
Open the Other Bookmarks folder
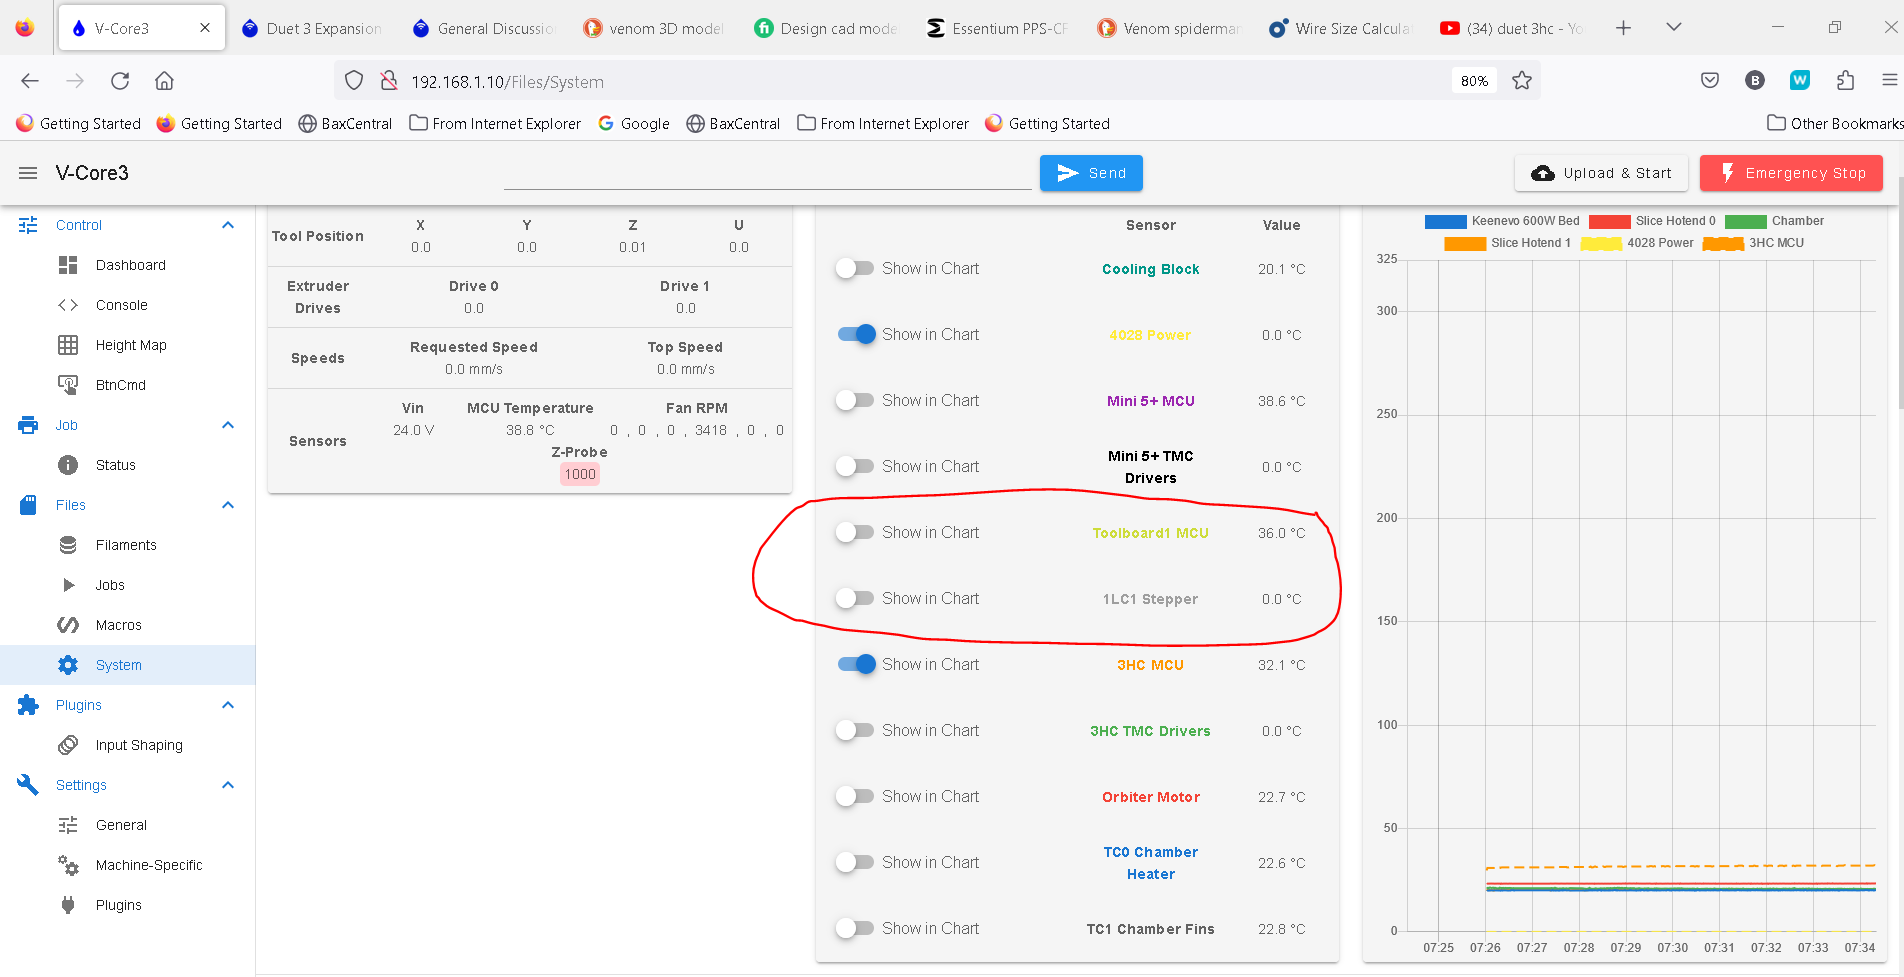(x=1834, y=123)
